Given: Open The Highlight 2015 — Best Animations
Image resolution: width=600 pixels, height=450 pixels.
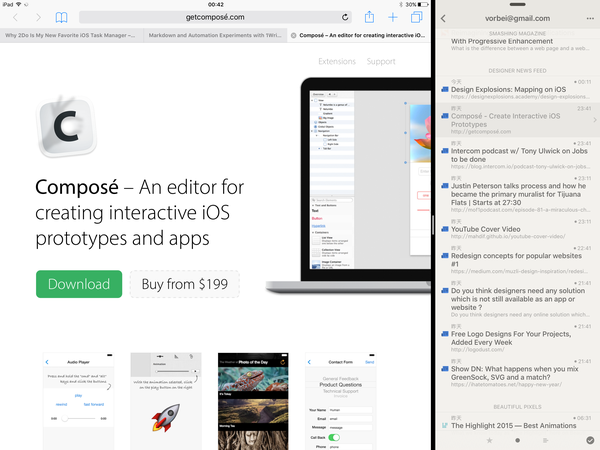Looking at the screenshot, I should click(x=517, y=422).
